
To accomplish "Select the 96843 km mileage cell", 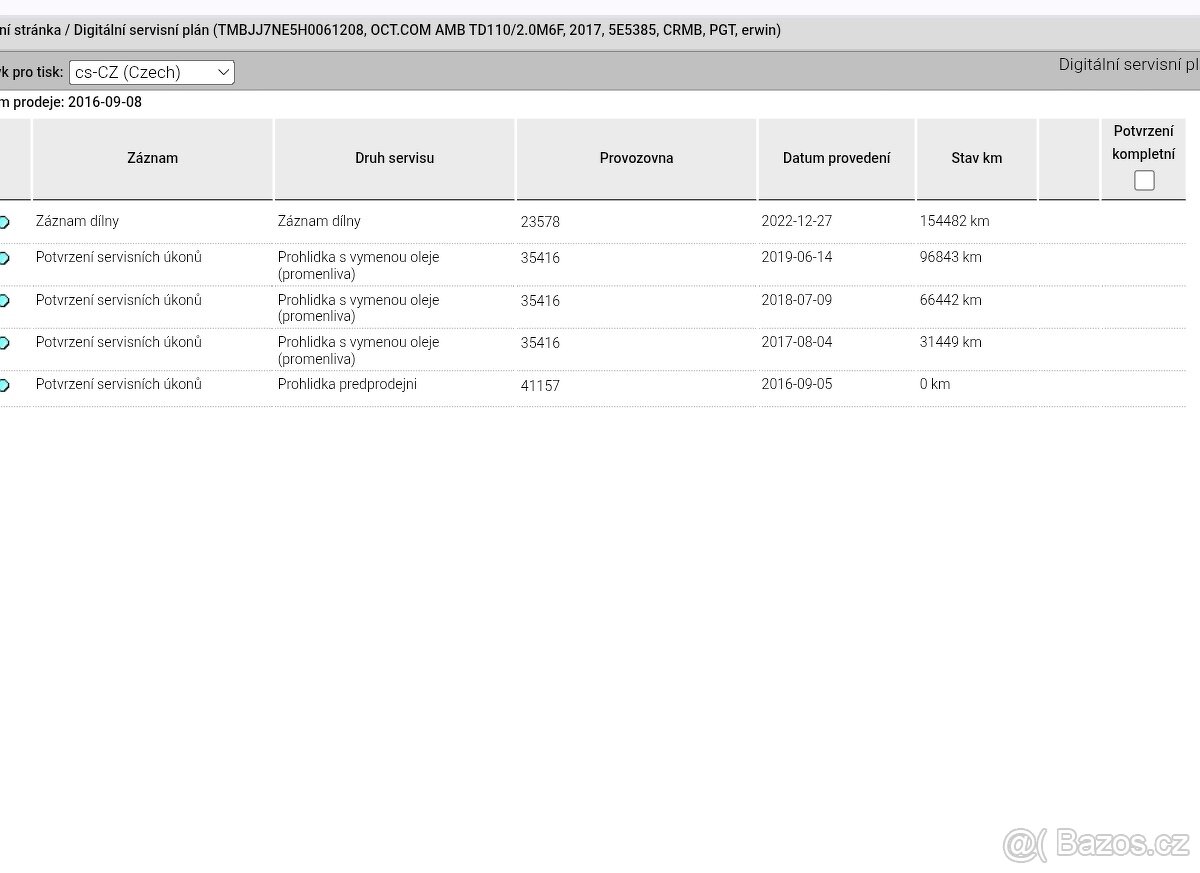I will pos(950,257).
